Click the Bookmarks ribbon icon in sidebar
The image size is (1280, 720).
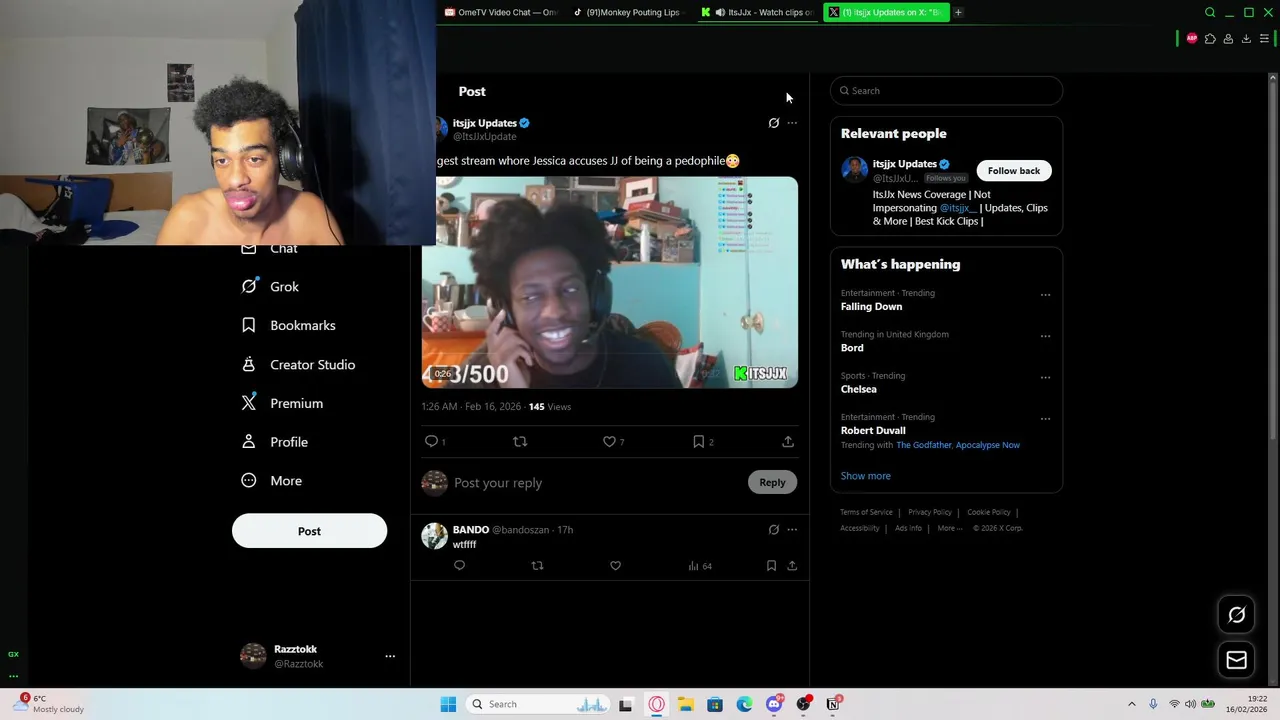[249, 325]
